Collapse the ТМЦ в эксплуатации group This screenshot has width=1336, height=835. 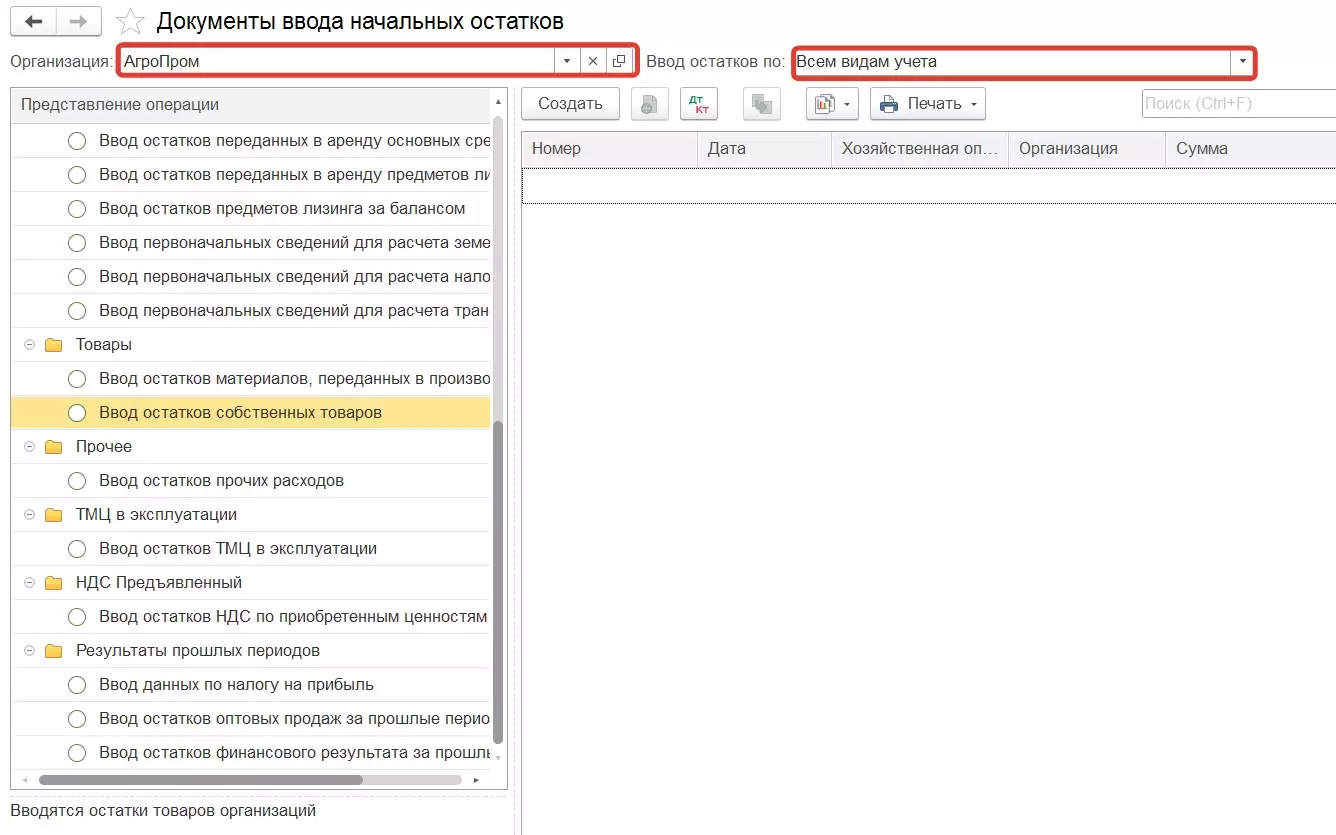tap(29, 515)
